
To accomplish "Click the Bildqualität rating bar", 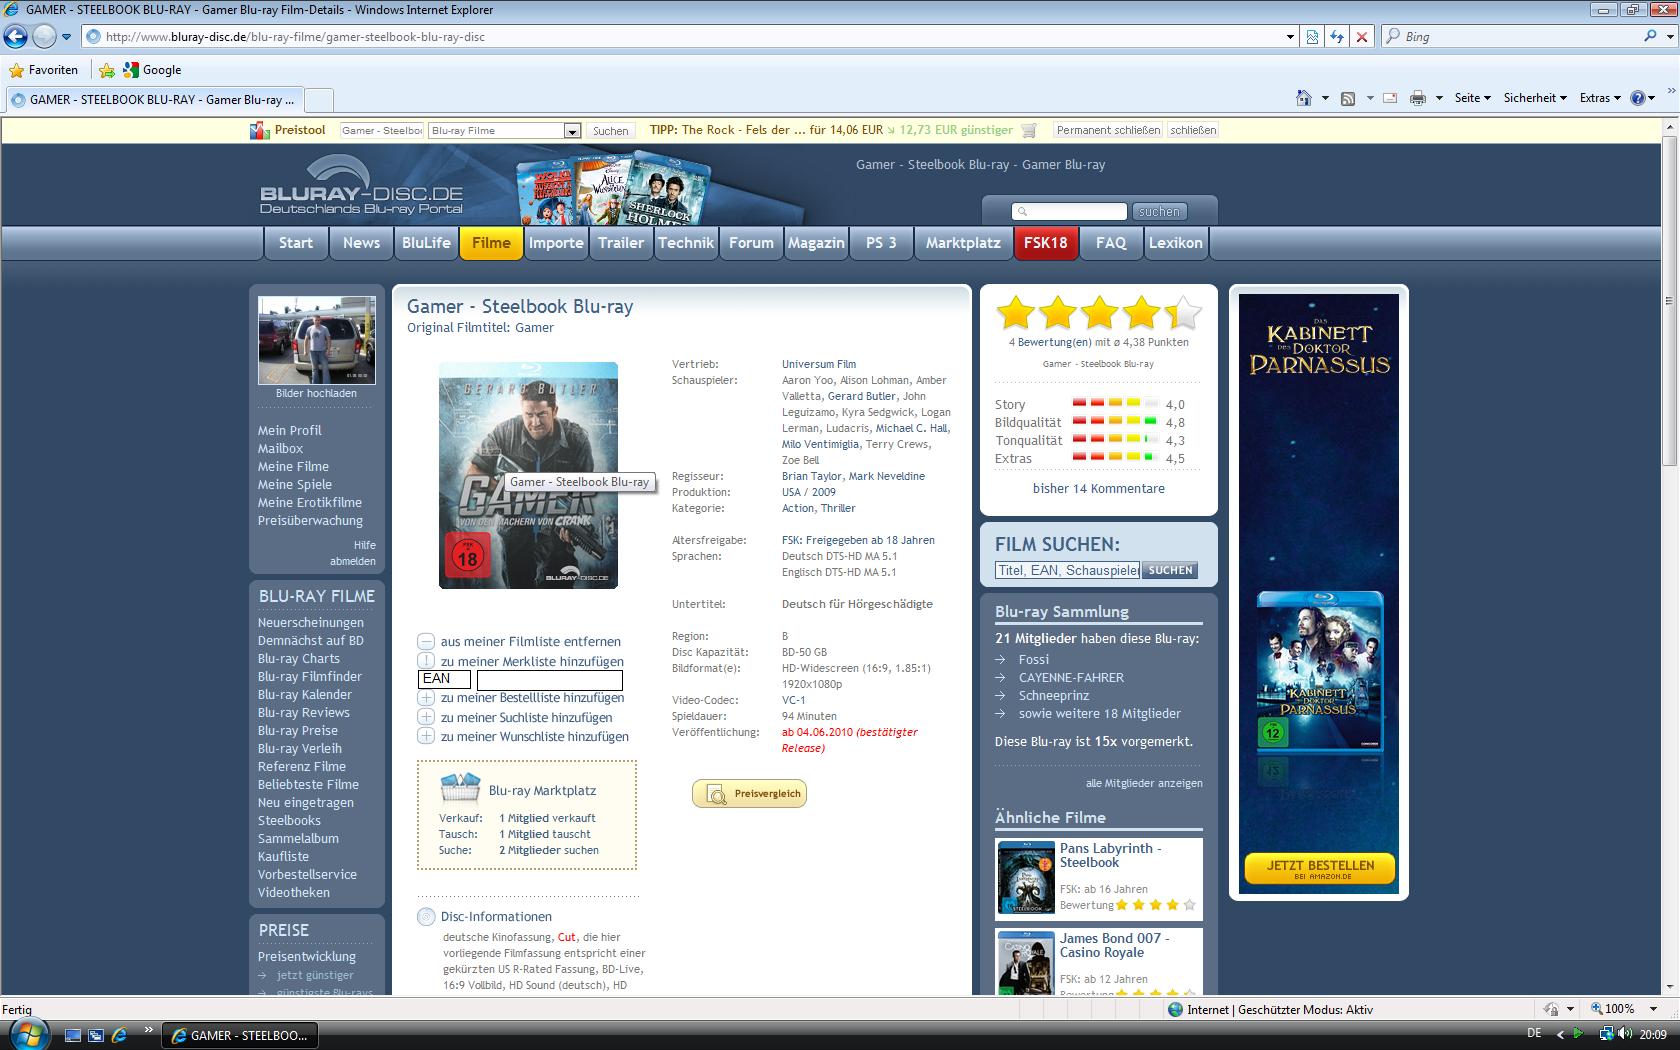I will (x=1115, y=422).
